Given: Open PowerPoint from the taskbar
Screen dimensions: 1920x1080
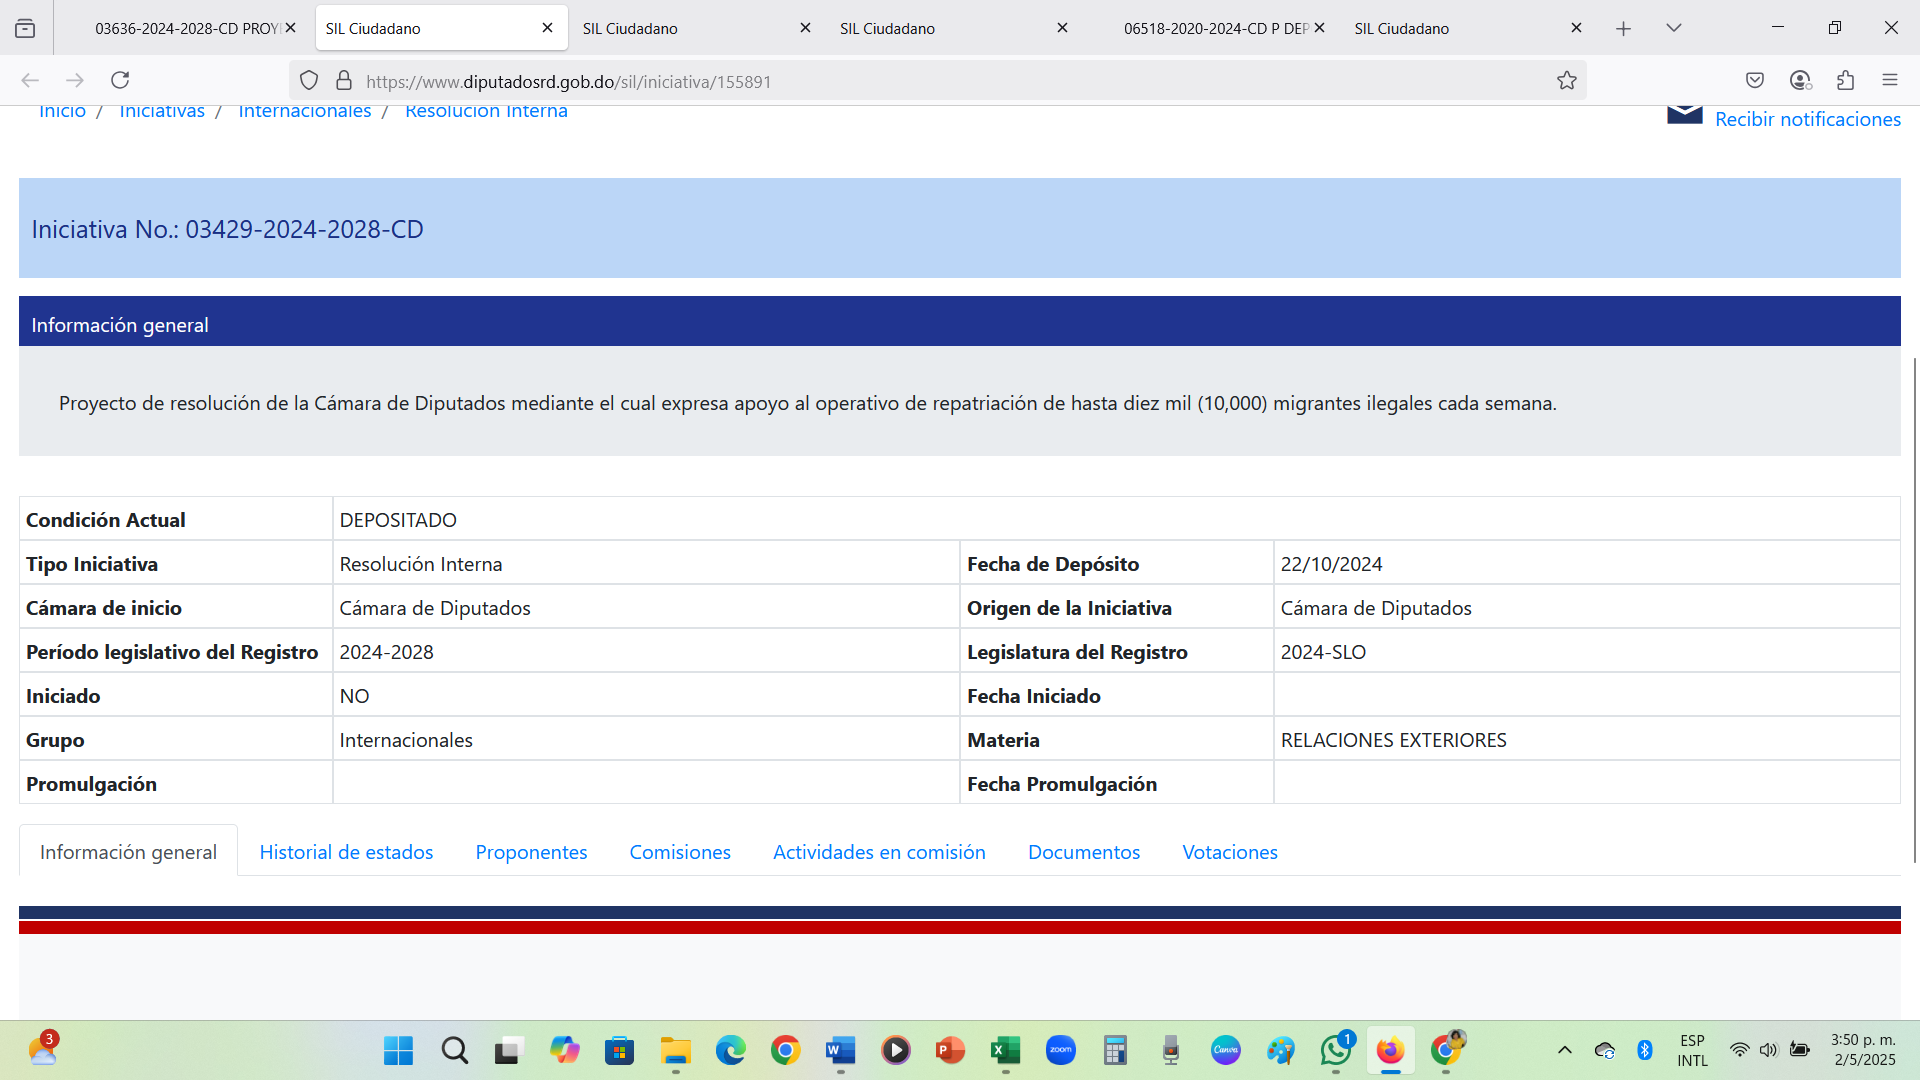Looking at the screenshot, I should coord(951,1050).
